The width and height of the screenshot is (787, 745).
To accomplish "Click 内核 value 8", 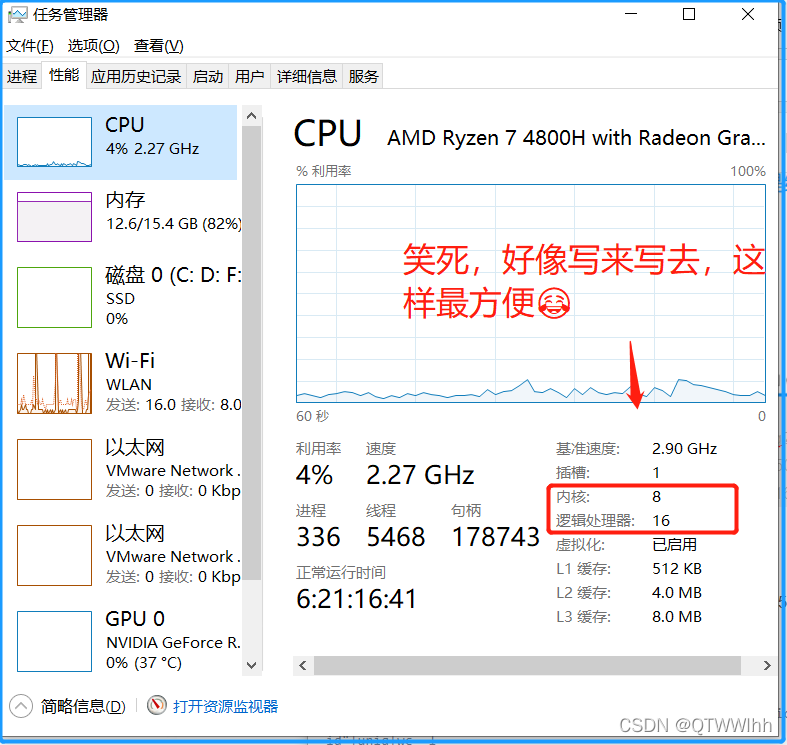I will point(657,496).
